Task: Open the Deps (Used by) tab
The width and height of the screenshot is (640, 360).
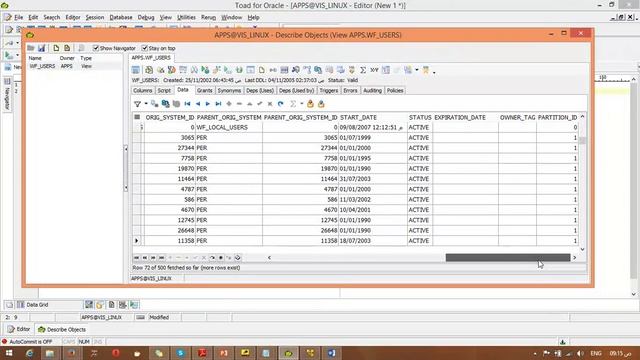Action: [x=296, y=91]
